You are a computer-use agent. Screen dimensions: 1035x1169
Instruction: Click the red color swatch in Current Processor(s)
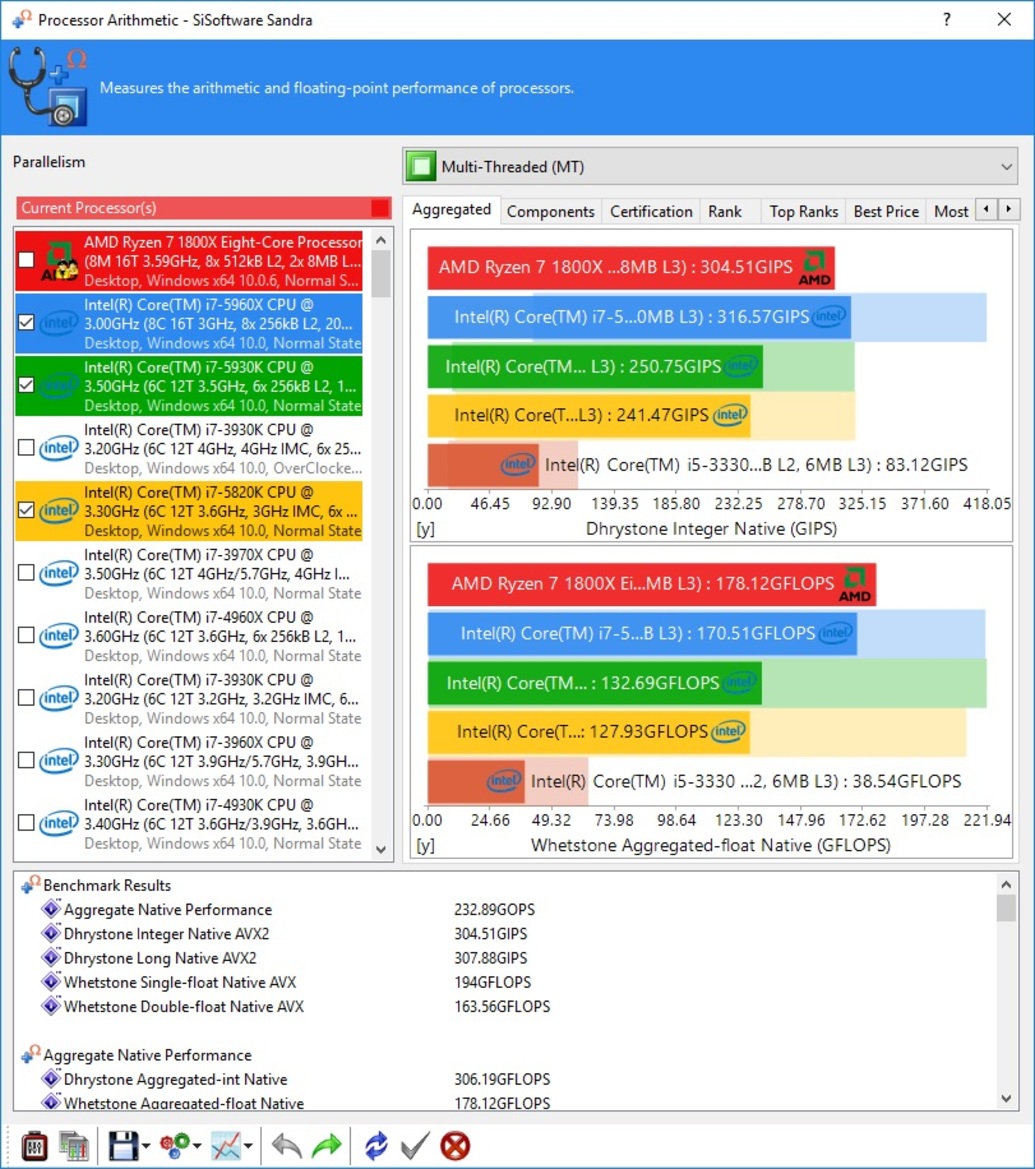(x=380, y=208)
